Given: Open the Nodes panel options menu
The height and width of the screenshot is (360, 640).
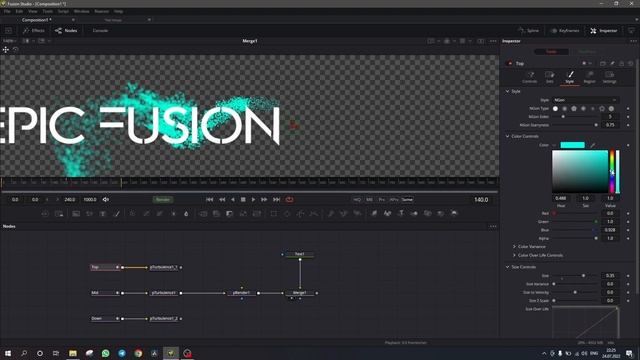Looking at the screenshot, I should [x=493, y=226].
